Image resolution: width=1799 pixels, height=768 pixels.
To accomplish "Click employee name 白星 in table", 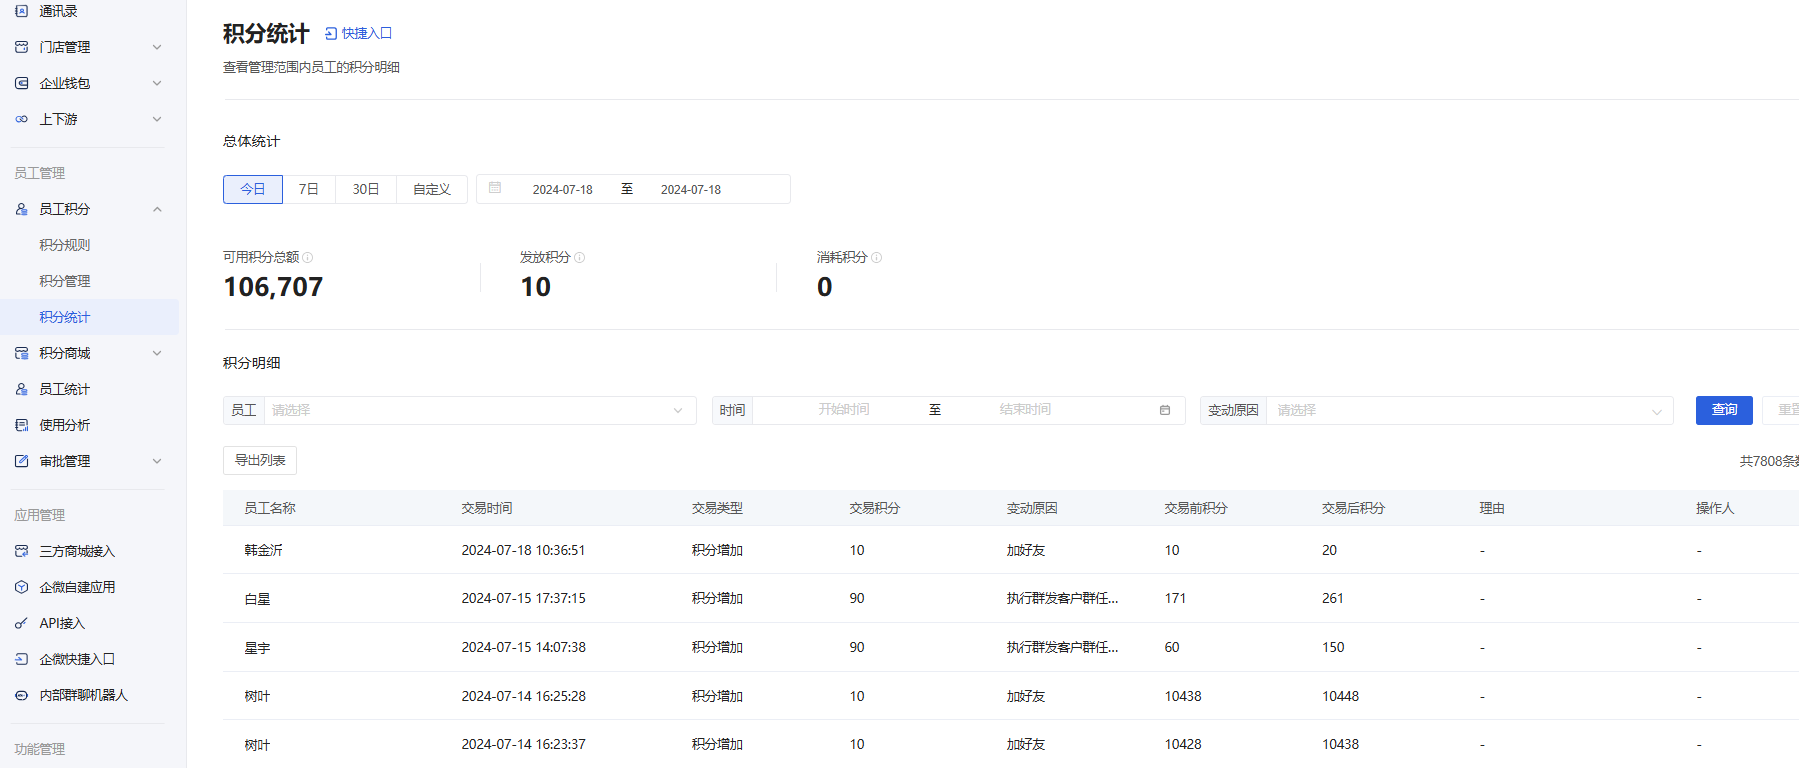I will (258, 599).
